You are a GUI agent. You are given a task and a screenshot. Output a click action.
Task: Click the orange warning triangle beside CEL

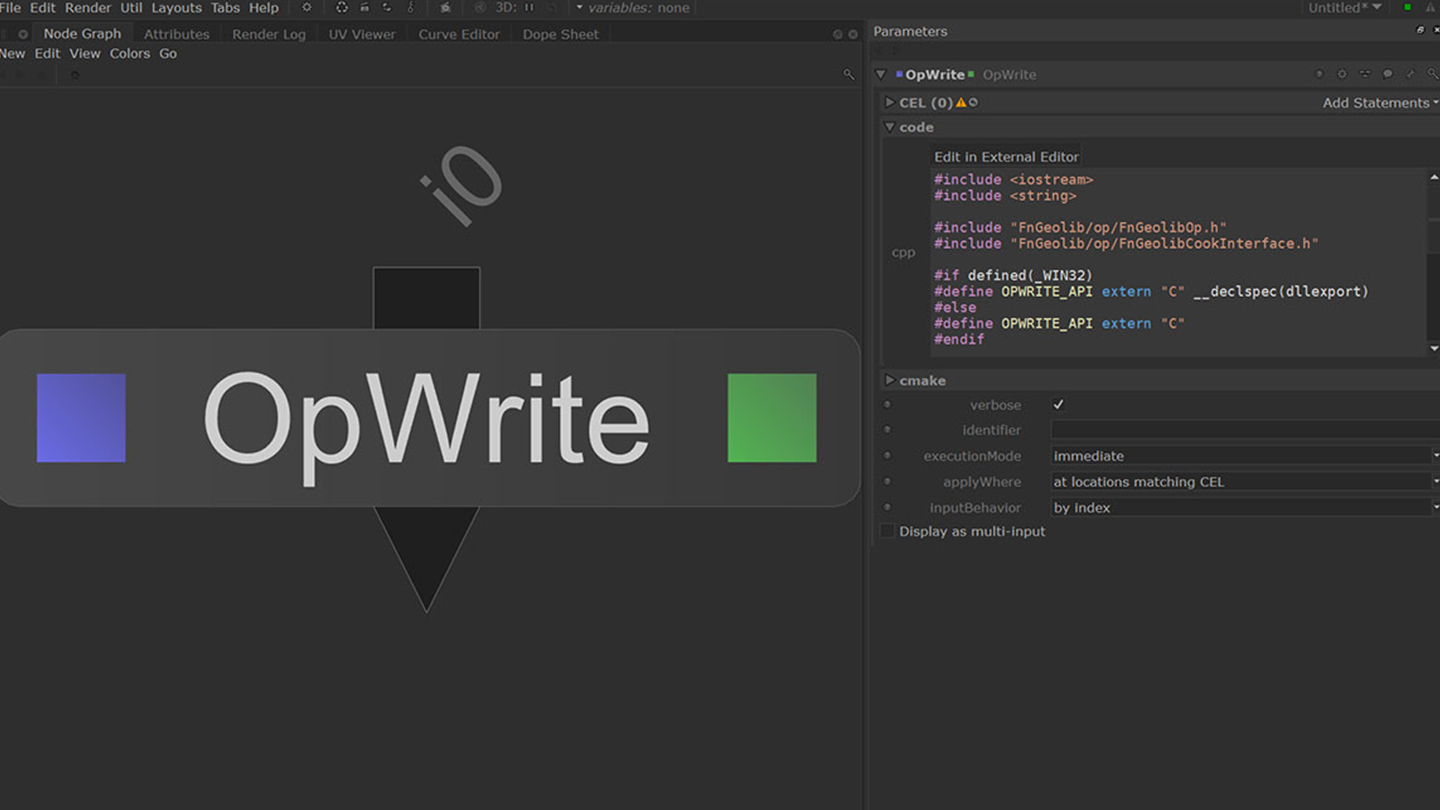coord(961,102)
